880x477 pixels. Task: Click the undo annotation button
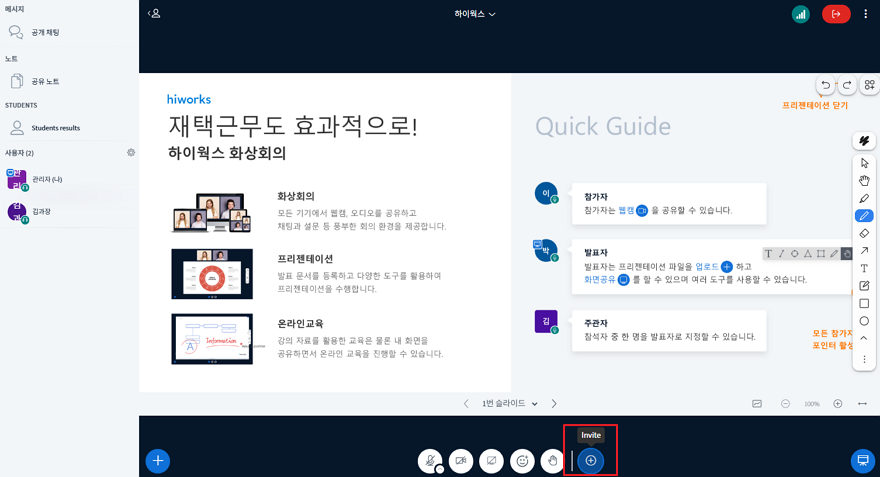pyautogui.click(x=825, y=86)
